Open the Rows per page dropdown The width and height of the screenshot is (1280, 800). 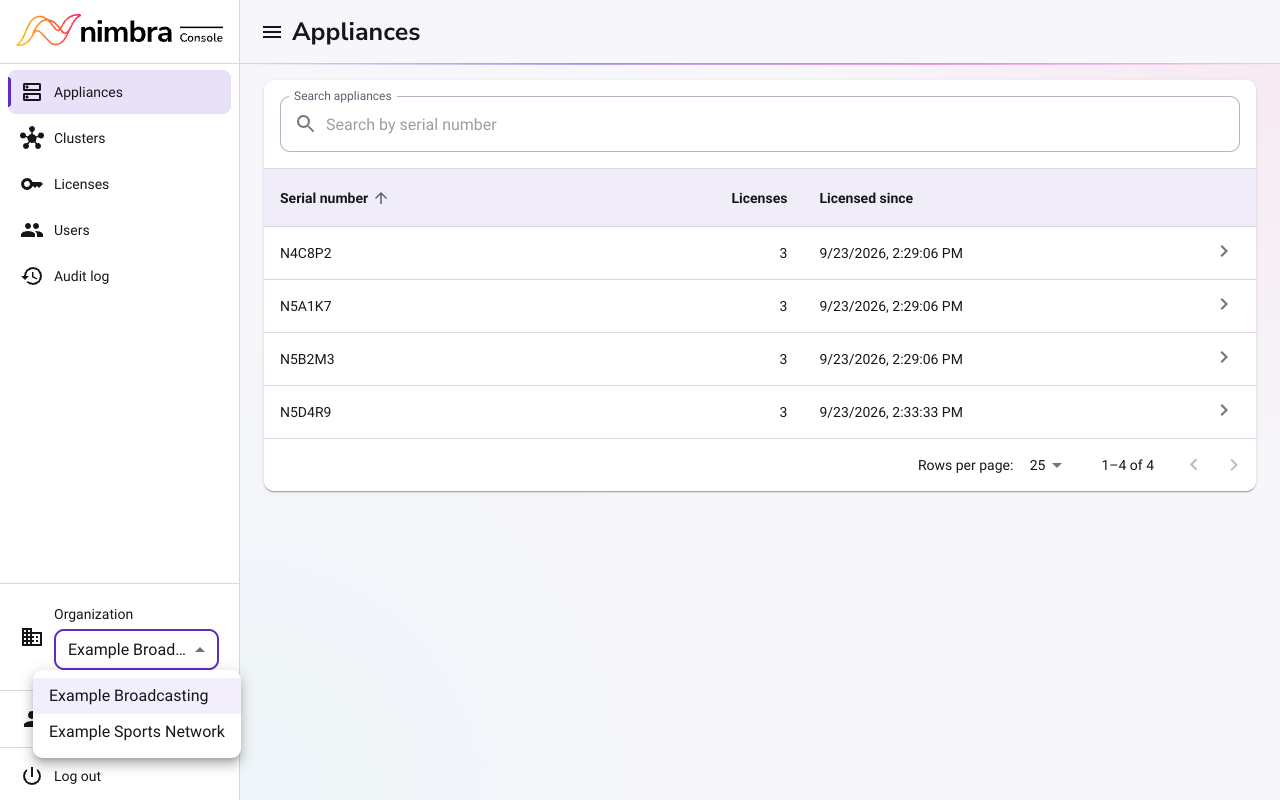coord(1046,465)
